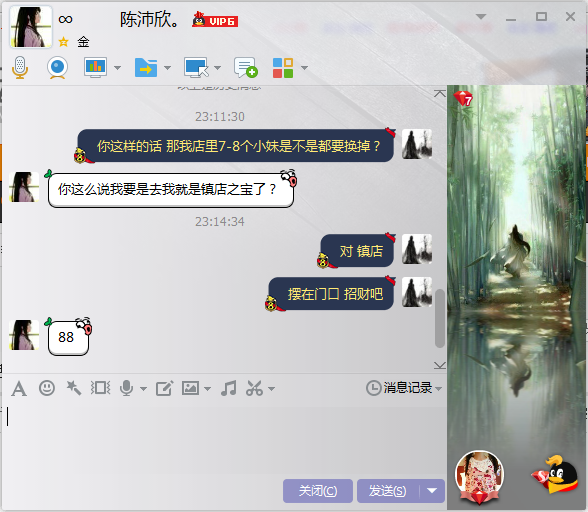Click message about 7-8个小妹
588x512 pixels.
235,146
